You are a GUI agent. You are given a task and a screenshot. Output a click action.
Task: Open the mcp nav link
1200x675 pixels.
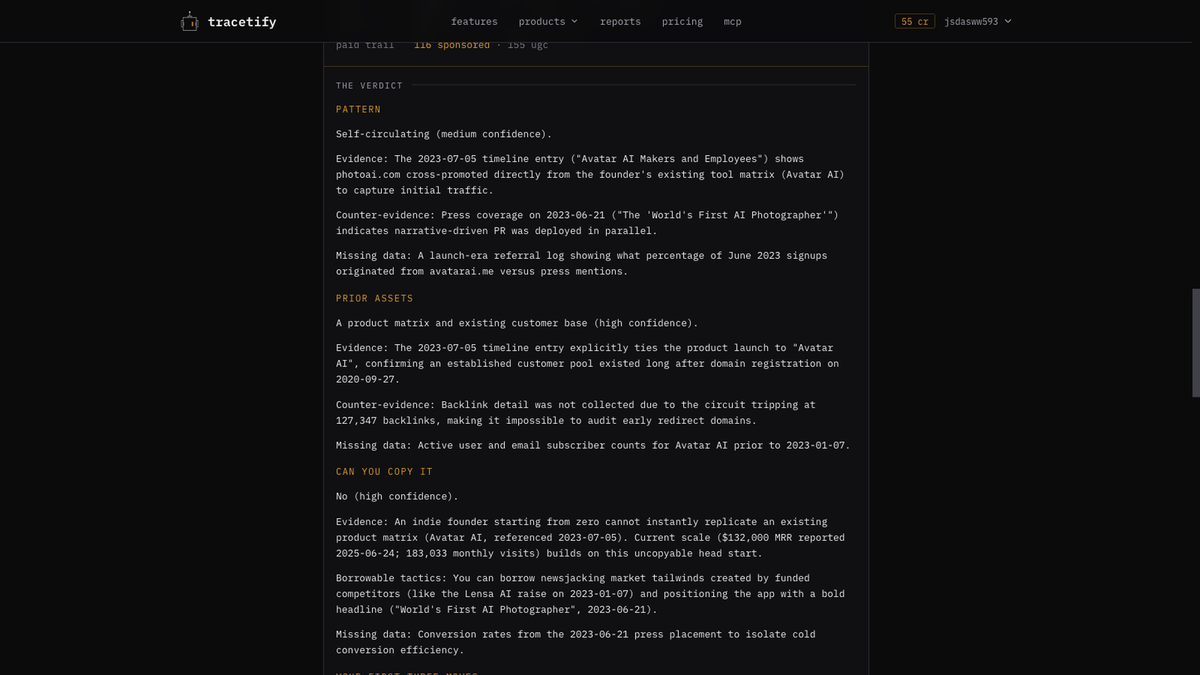(733, 22)
